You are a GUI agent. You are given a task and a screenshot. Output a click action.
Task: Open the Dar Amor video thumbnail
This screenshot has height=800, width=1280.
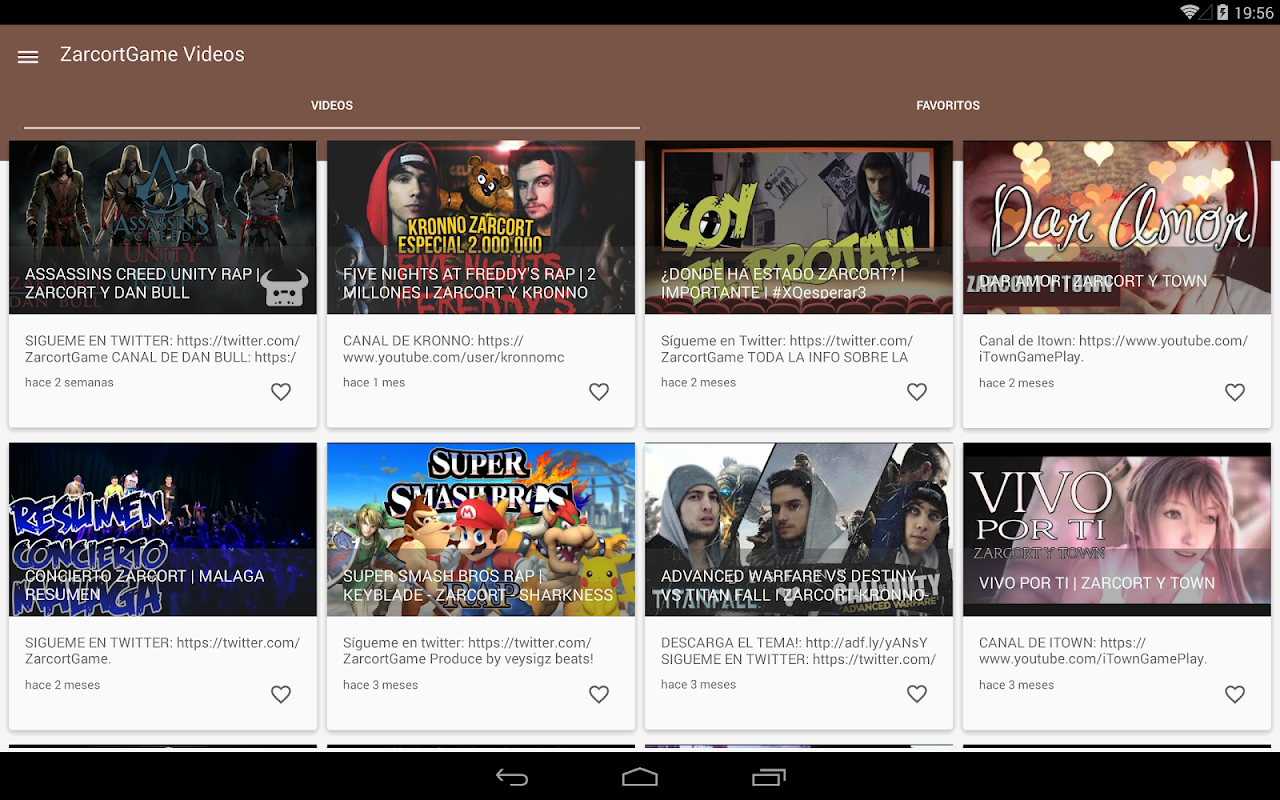coord(1117,227)
